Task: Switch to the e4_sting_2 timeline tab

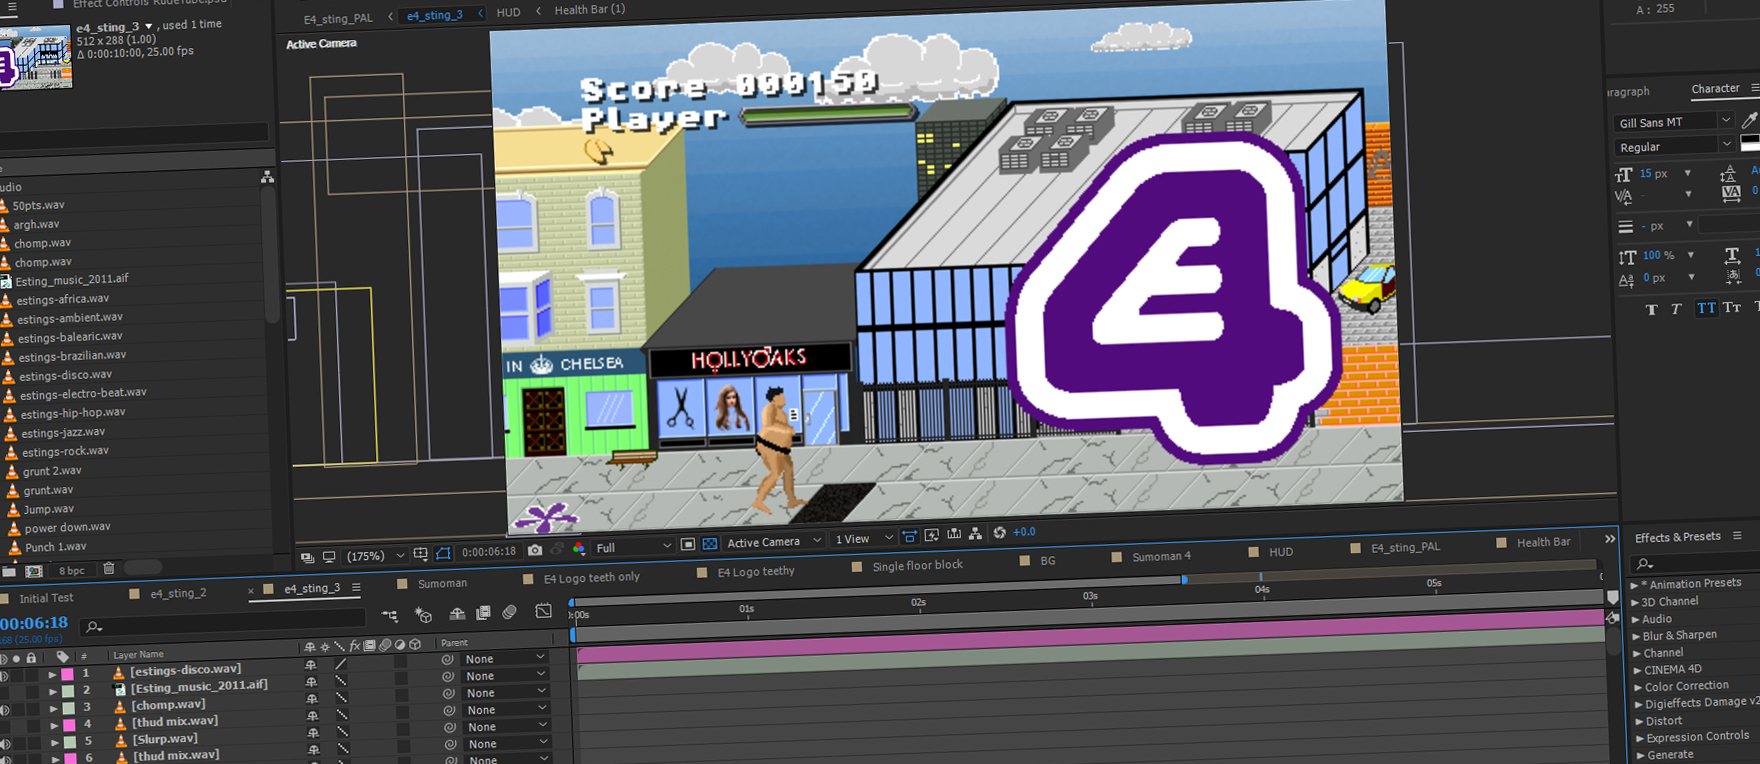Action: click(178, 593)
